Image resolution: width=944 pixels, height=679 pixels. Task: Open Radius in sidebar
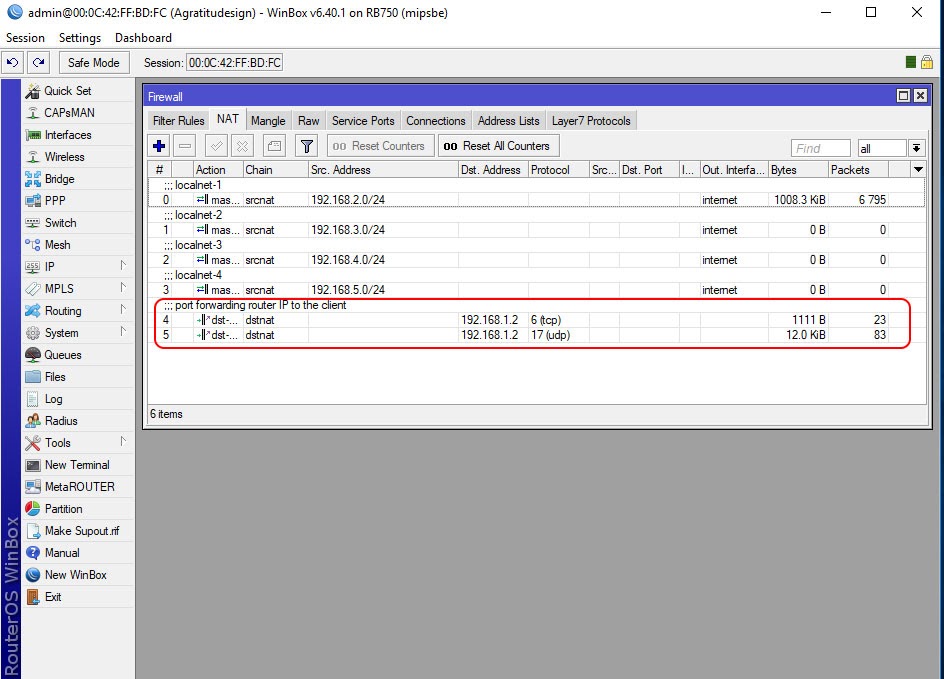click(78, 421)
